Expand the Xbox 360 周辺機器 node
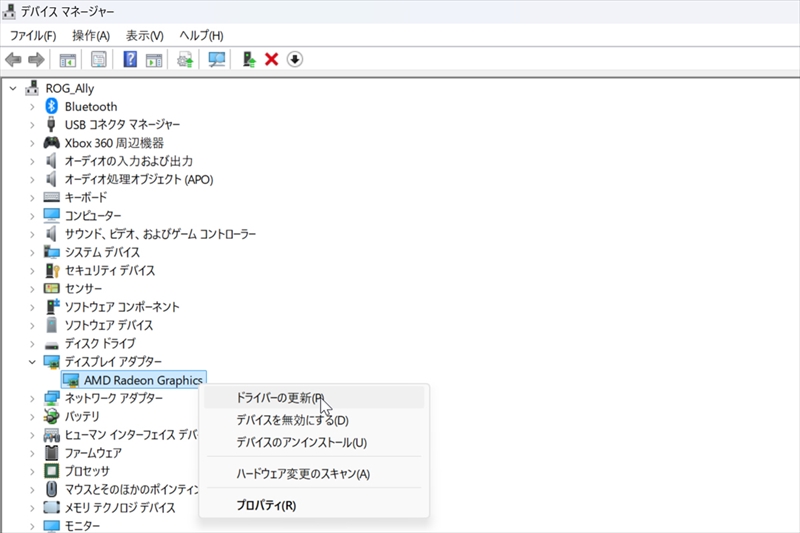 [32, 143]
